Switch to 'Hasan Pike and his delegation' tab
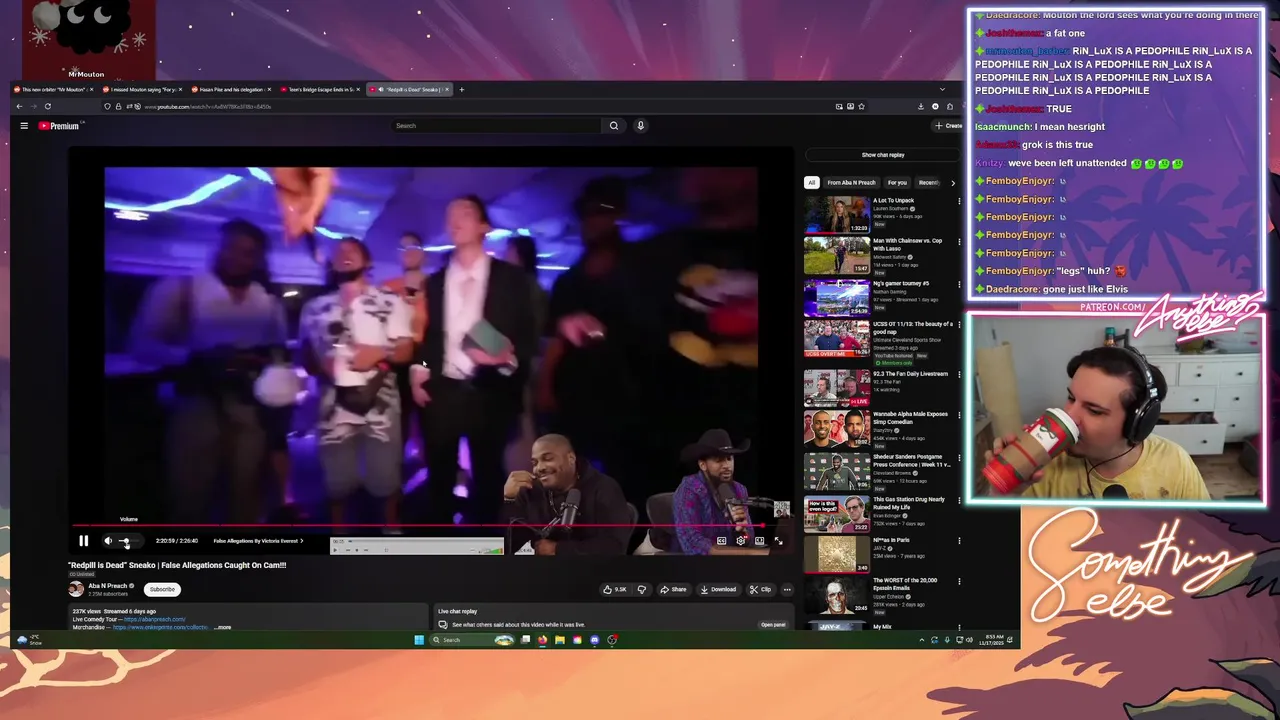Screen dimensions: 1280x720 pos(232,89)
